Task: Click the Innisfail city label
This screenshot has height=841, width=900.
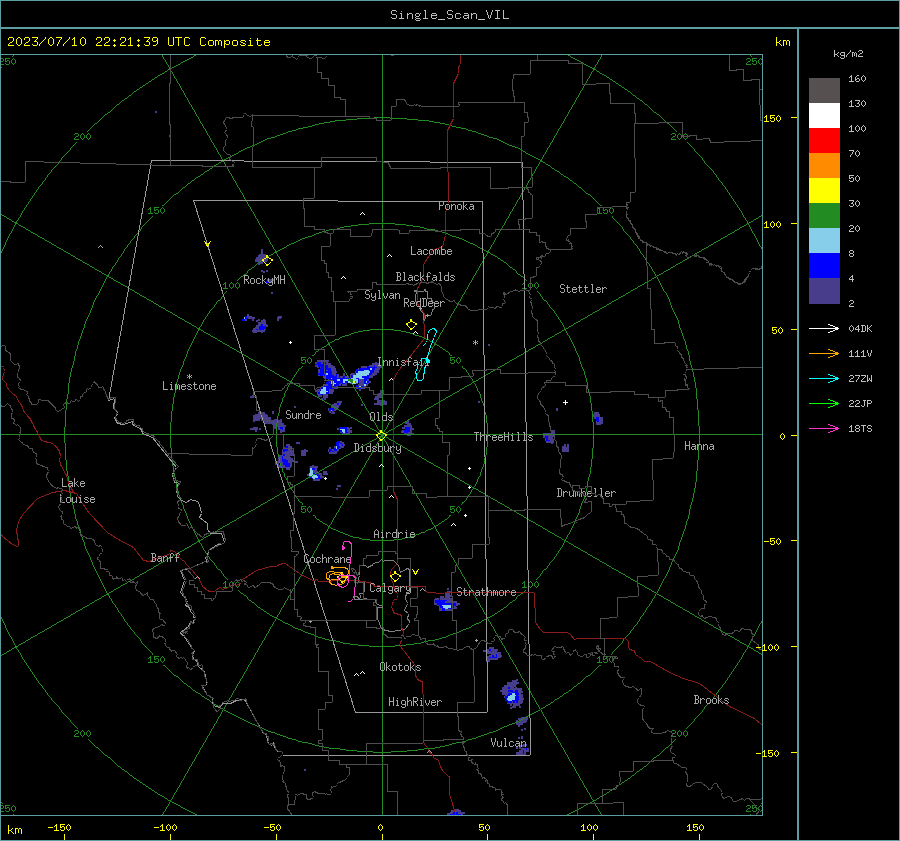Action: (x=402, y=362)
